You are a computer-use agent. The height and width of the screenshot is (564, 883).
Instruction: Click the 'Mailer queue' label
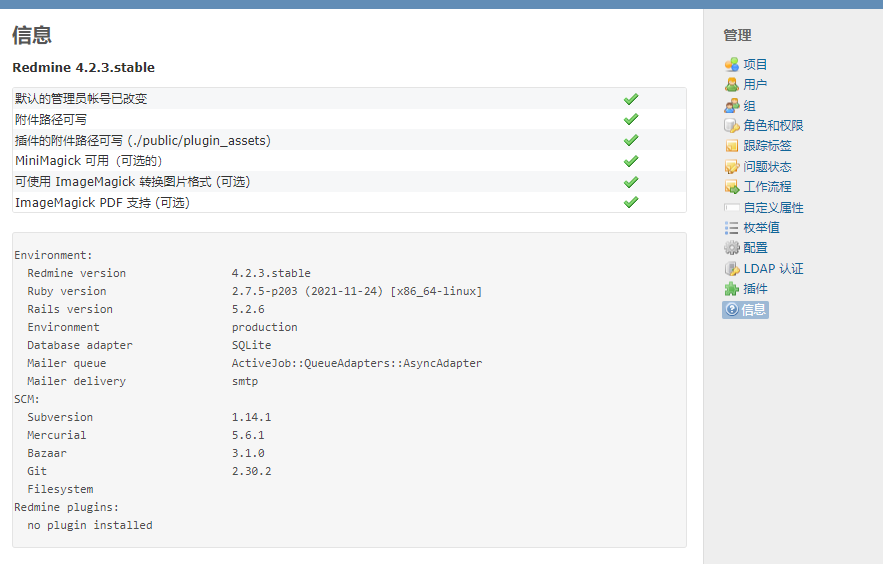click(66, 363)
